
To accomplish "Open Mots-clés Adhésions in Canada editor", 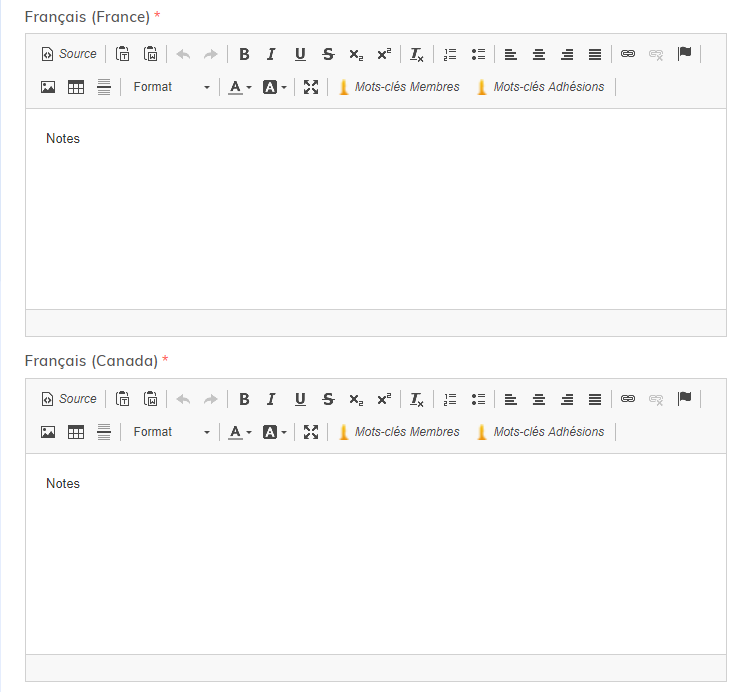I will pyautogui.click(x=540, y=432).
